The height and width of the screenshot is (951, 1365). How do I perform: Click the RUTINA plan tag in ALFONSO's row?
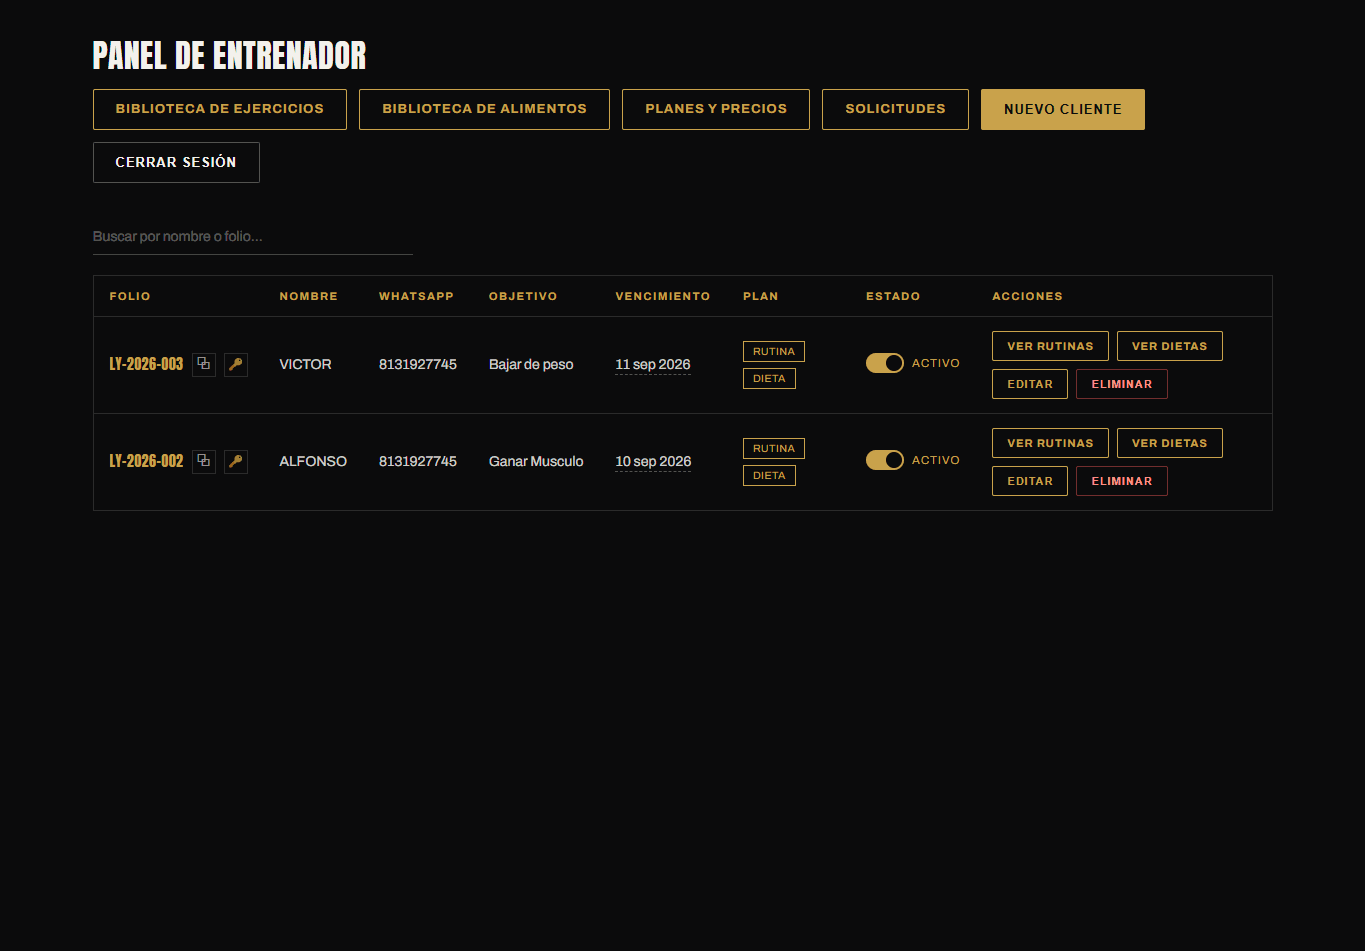[774, 448]
